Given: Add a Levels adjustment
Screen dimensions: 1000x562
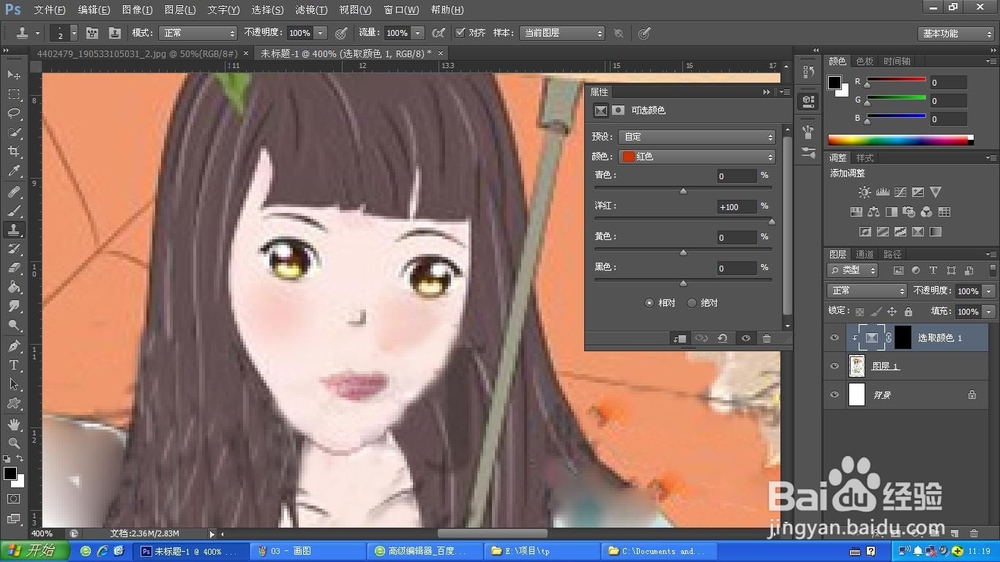Looking at the screenshot, I should click(x=883, y=192).
